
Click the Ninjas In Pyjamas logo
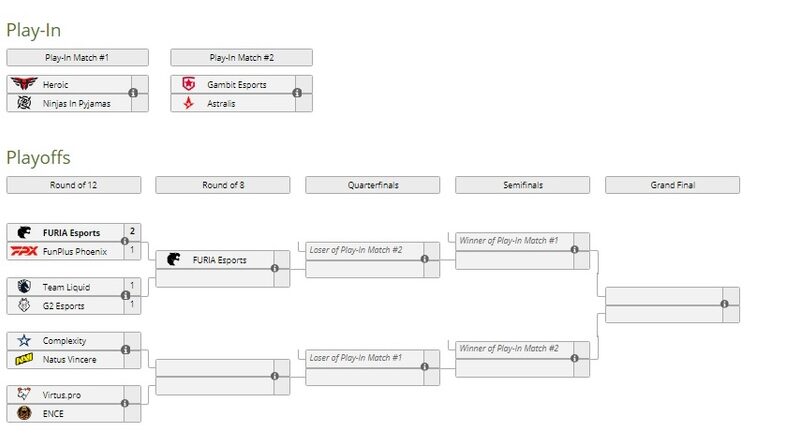(x=23, y=103)
